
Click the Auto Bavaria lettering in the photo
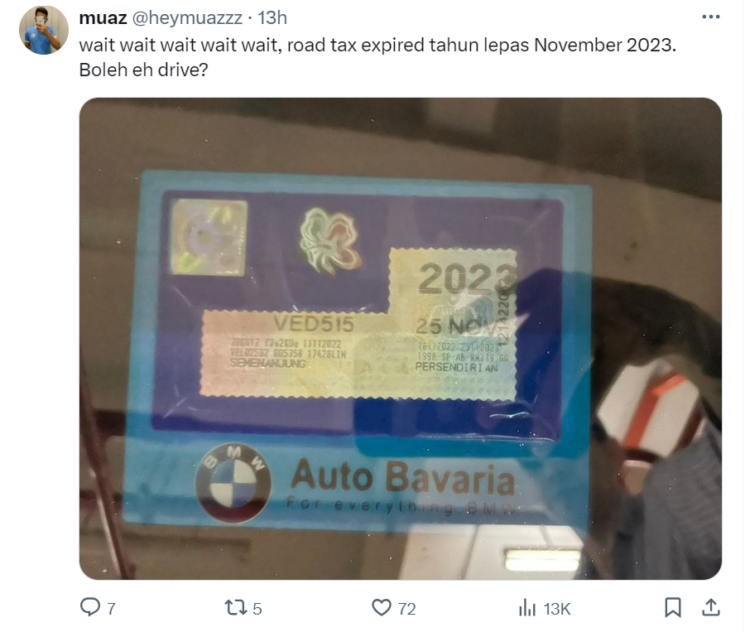[402, 477]
